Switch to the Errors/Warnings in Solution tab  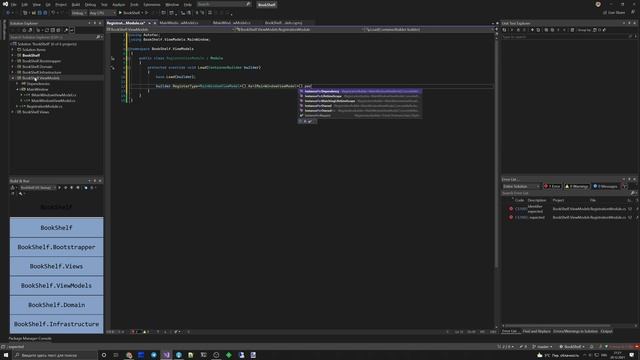pyautogui.click(x=576, y=331)
